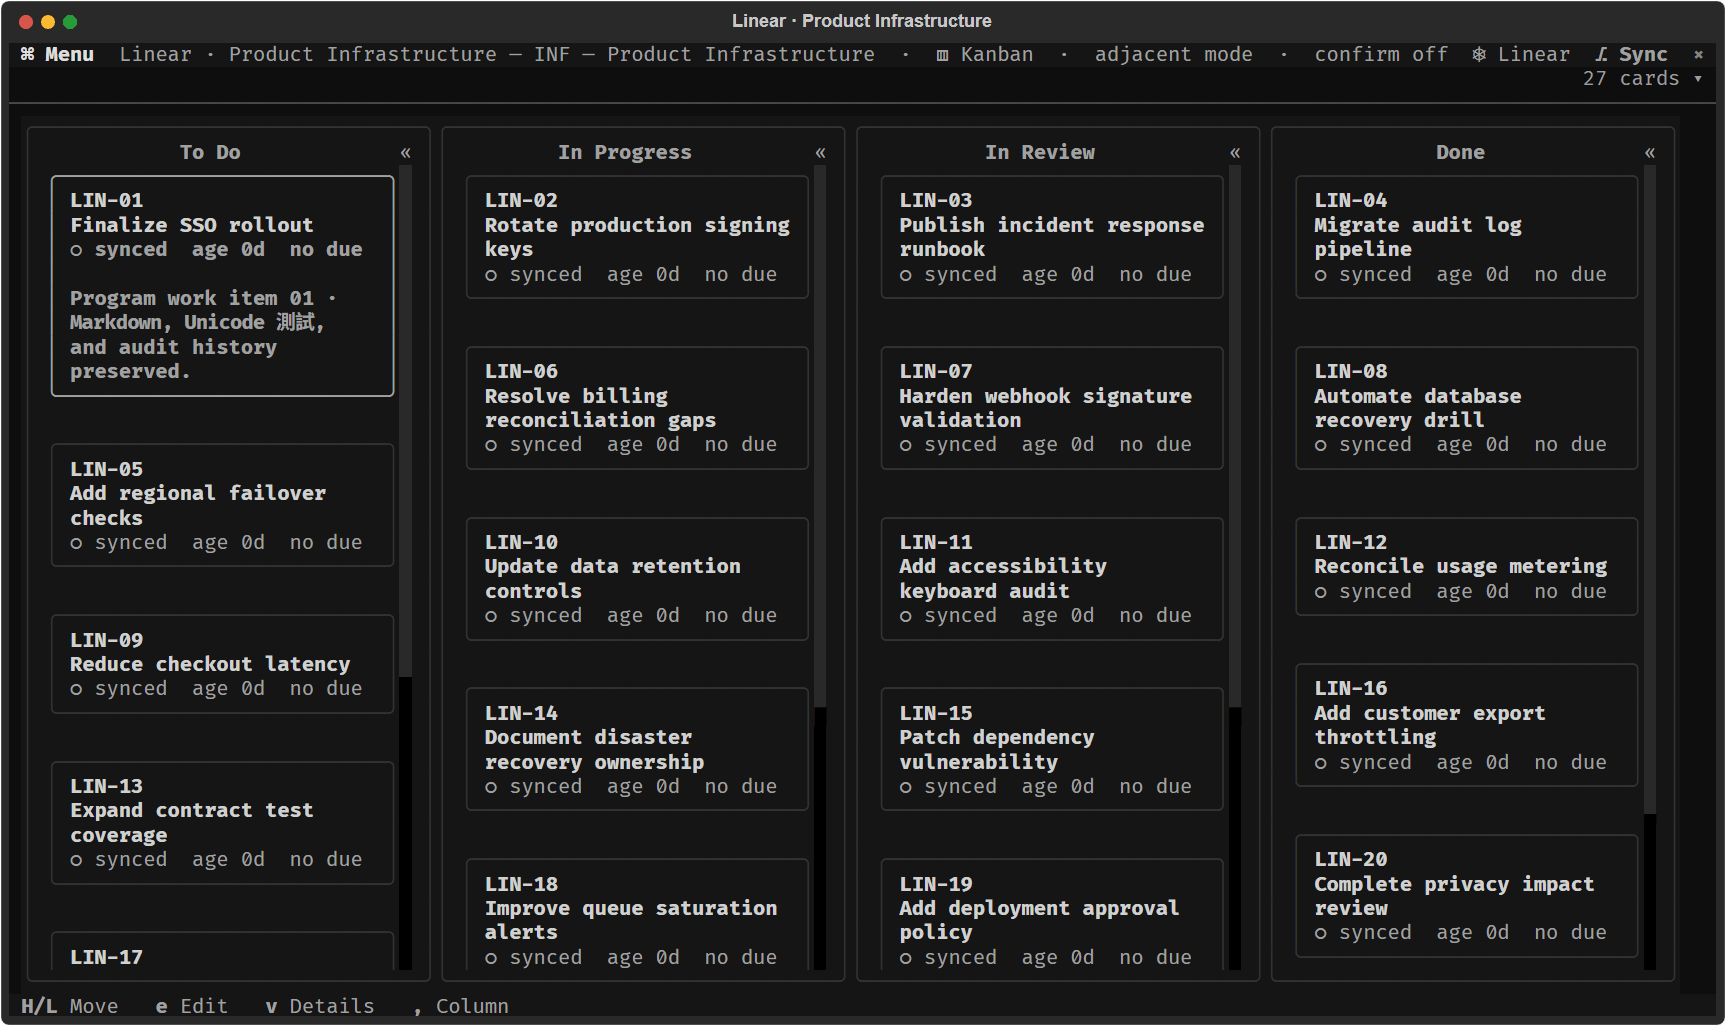Select card LIN-09 Reduce checkout latency
Screen dimensions: 1726x1026
tap(222, 664)
